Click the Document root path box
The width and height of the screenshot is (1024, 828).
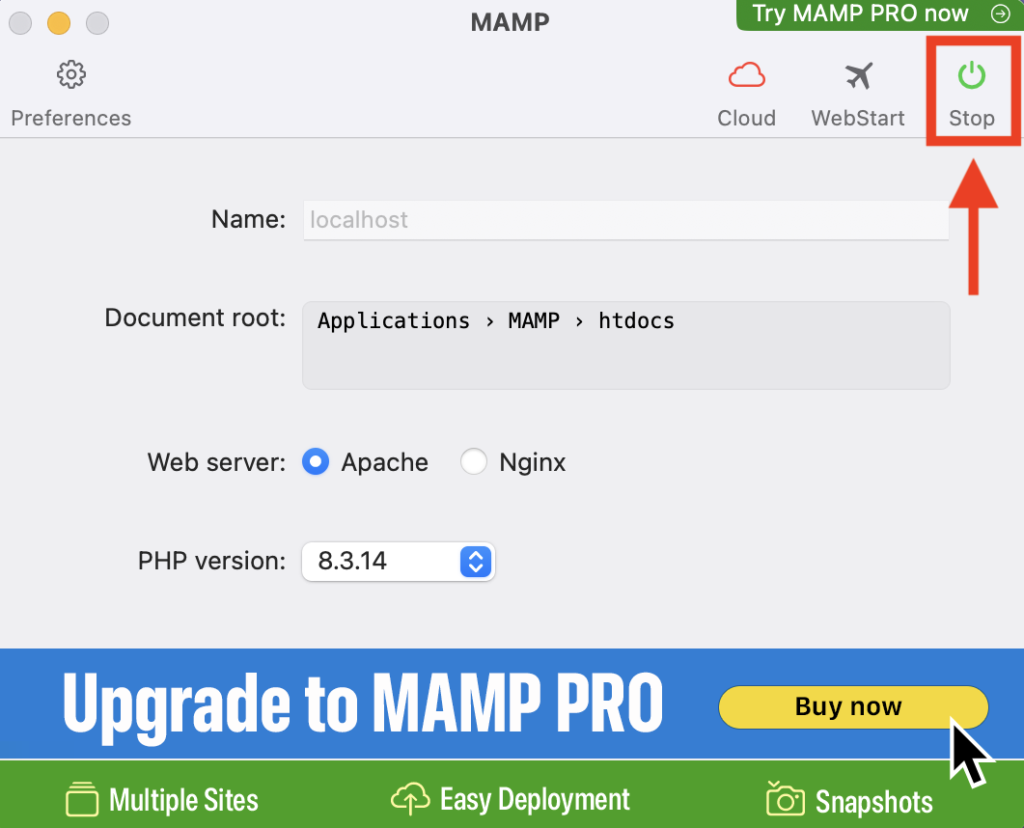point(626,345)
